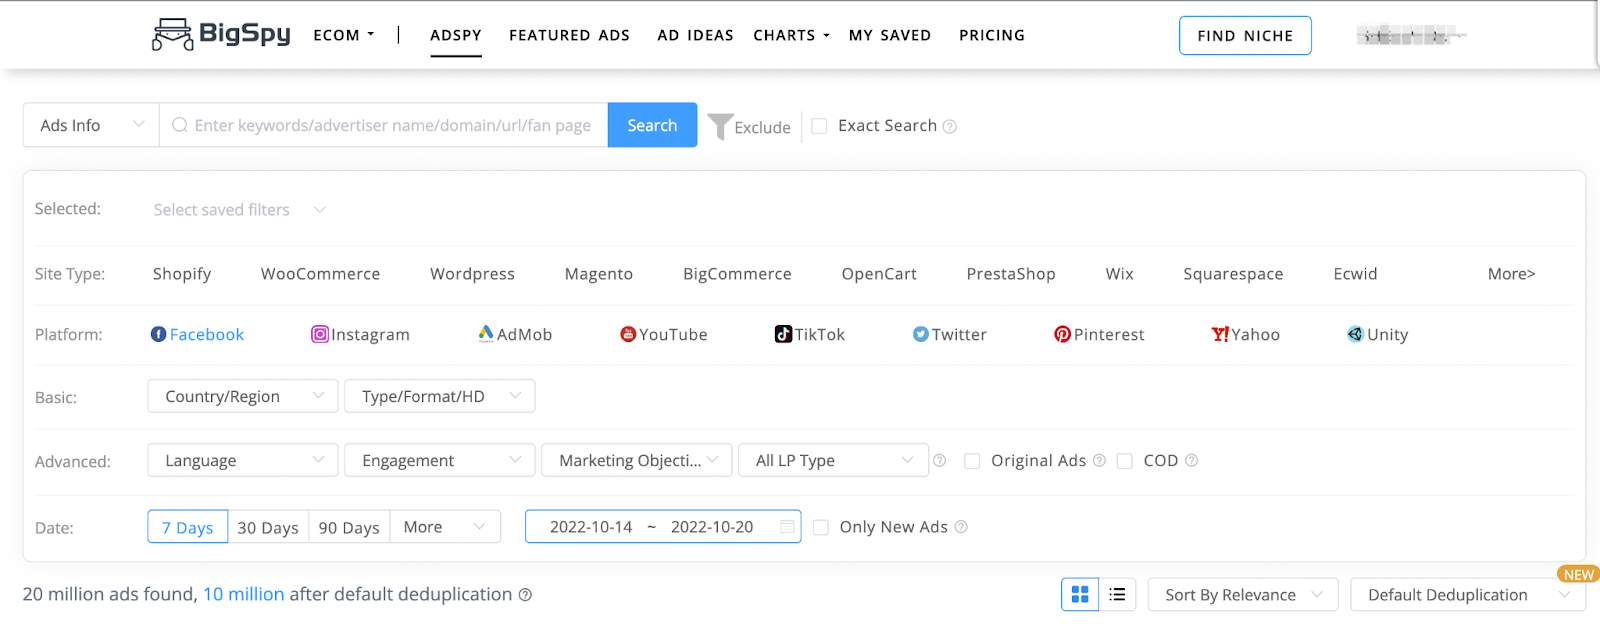The image size is (1600, 638).
Task: Open the FEATURED ADS tab
Action: [x=570, y=35]
